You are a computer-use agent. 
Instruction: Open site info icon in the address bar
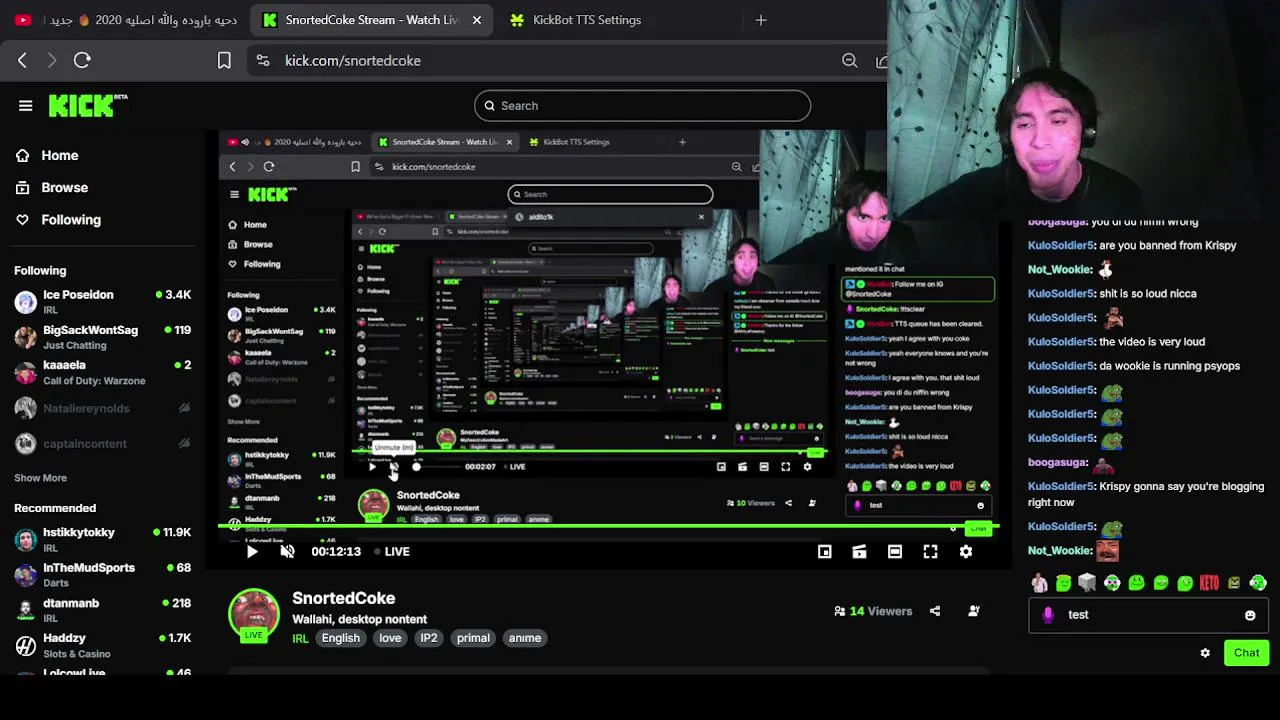[x=262, y=61]
